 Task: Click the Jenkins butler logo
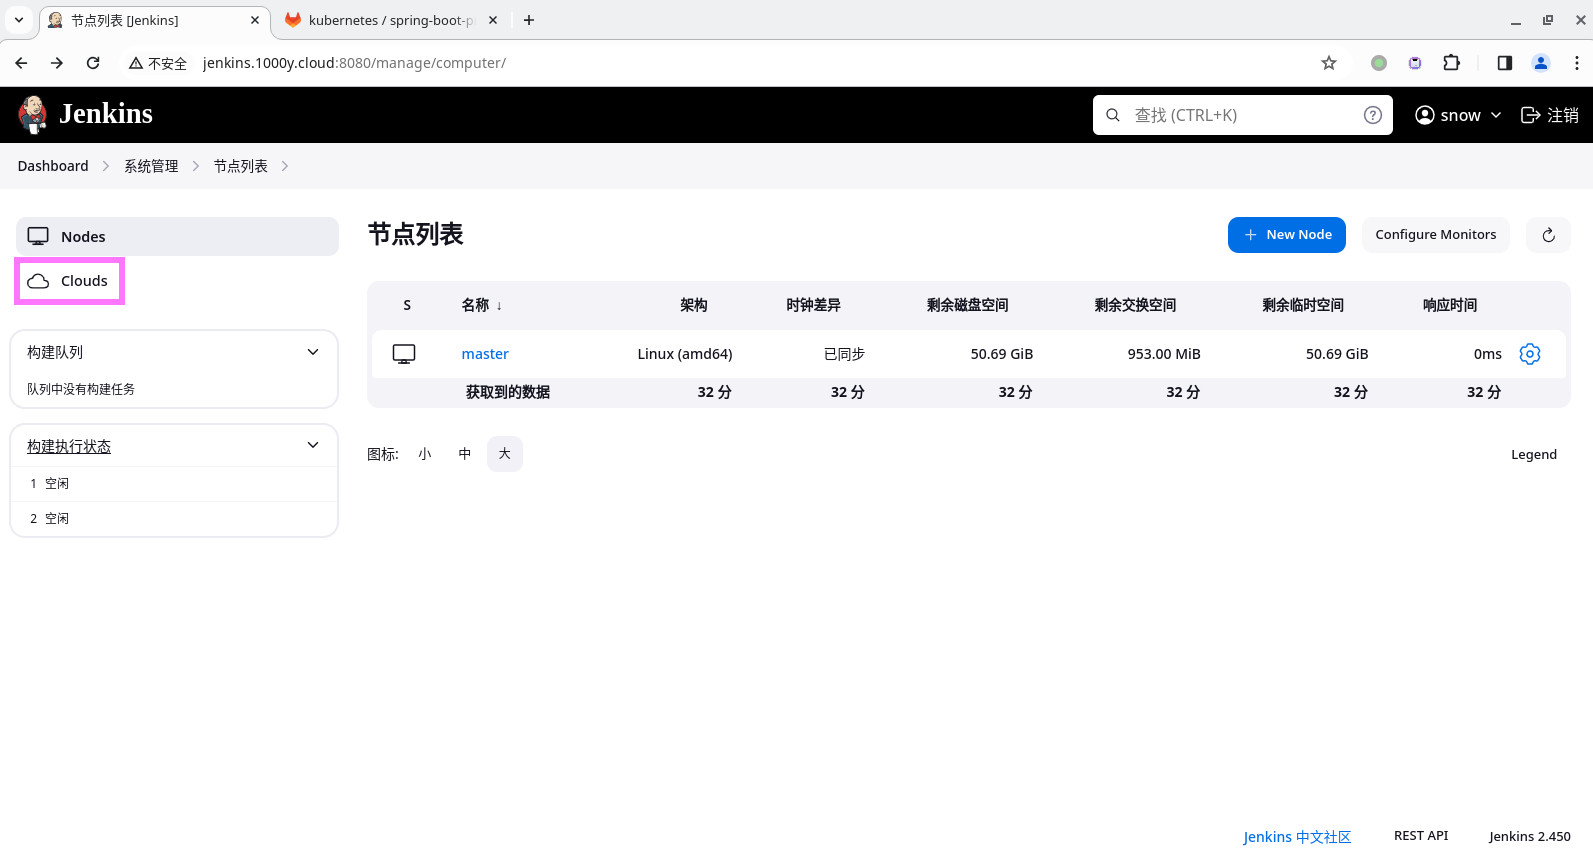[x=33, y=114]
